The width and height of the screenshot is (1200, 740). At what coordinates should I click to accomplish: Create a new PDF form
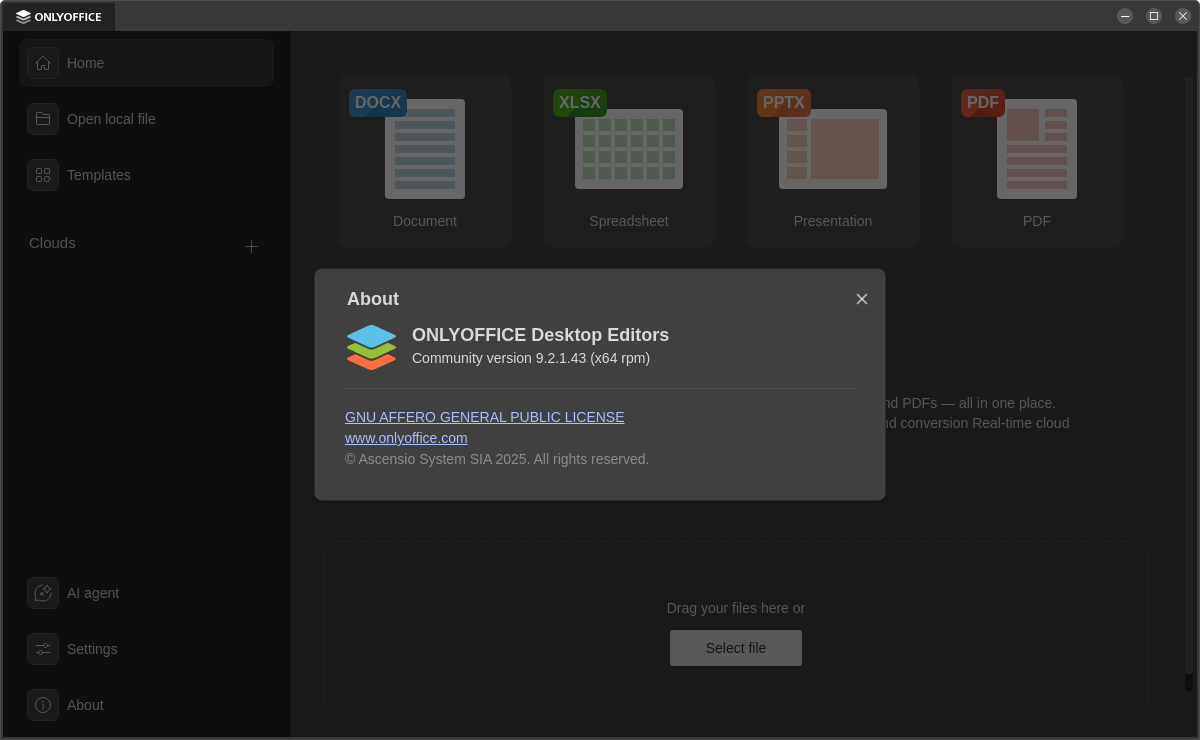1037,160
